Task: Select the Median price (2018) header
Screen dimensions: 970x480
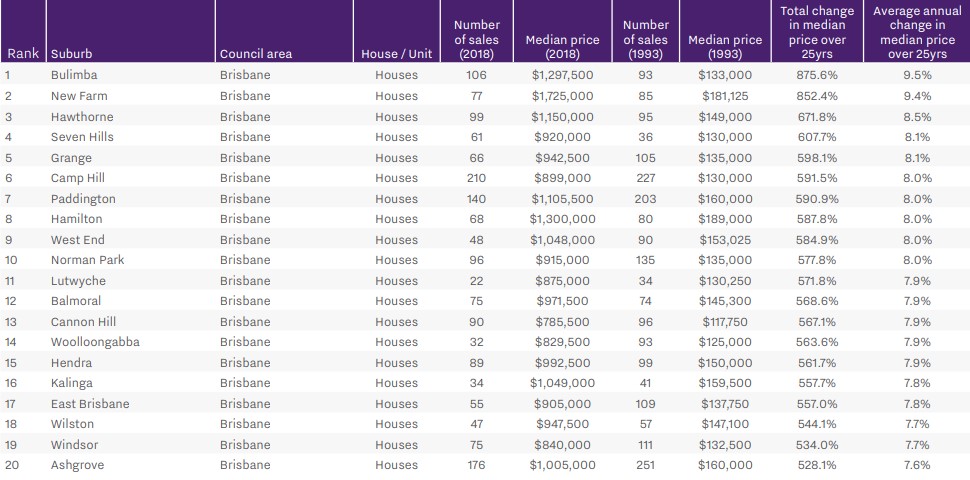Action: 562,47
